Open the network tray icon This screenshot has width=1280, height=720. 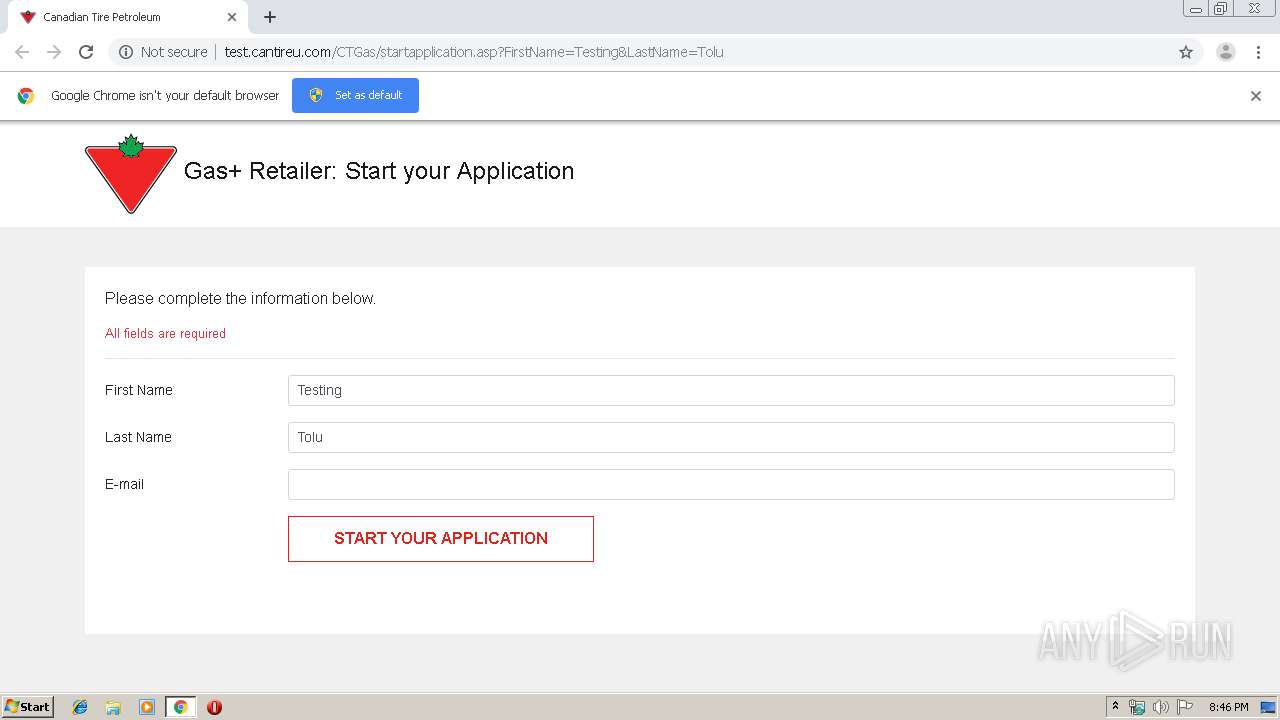[x=1137, y=707]
